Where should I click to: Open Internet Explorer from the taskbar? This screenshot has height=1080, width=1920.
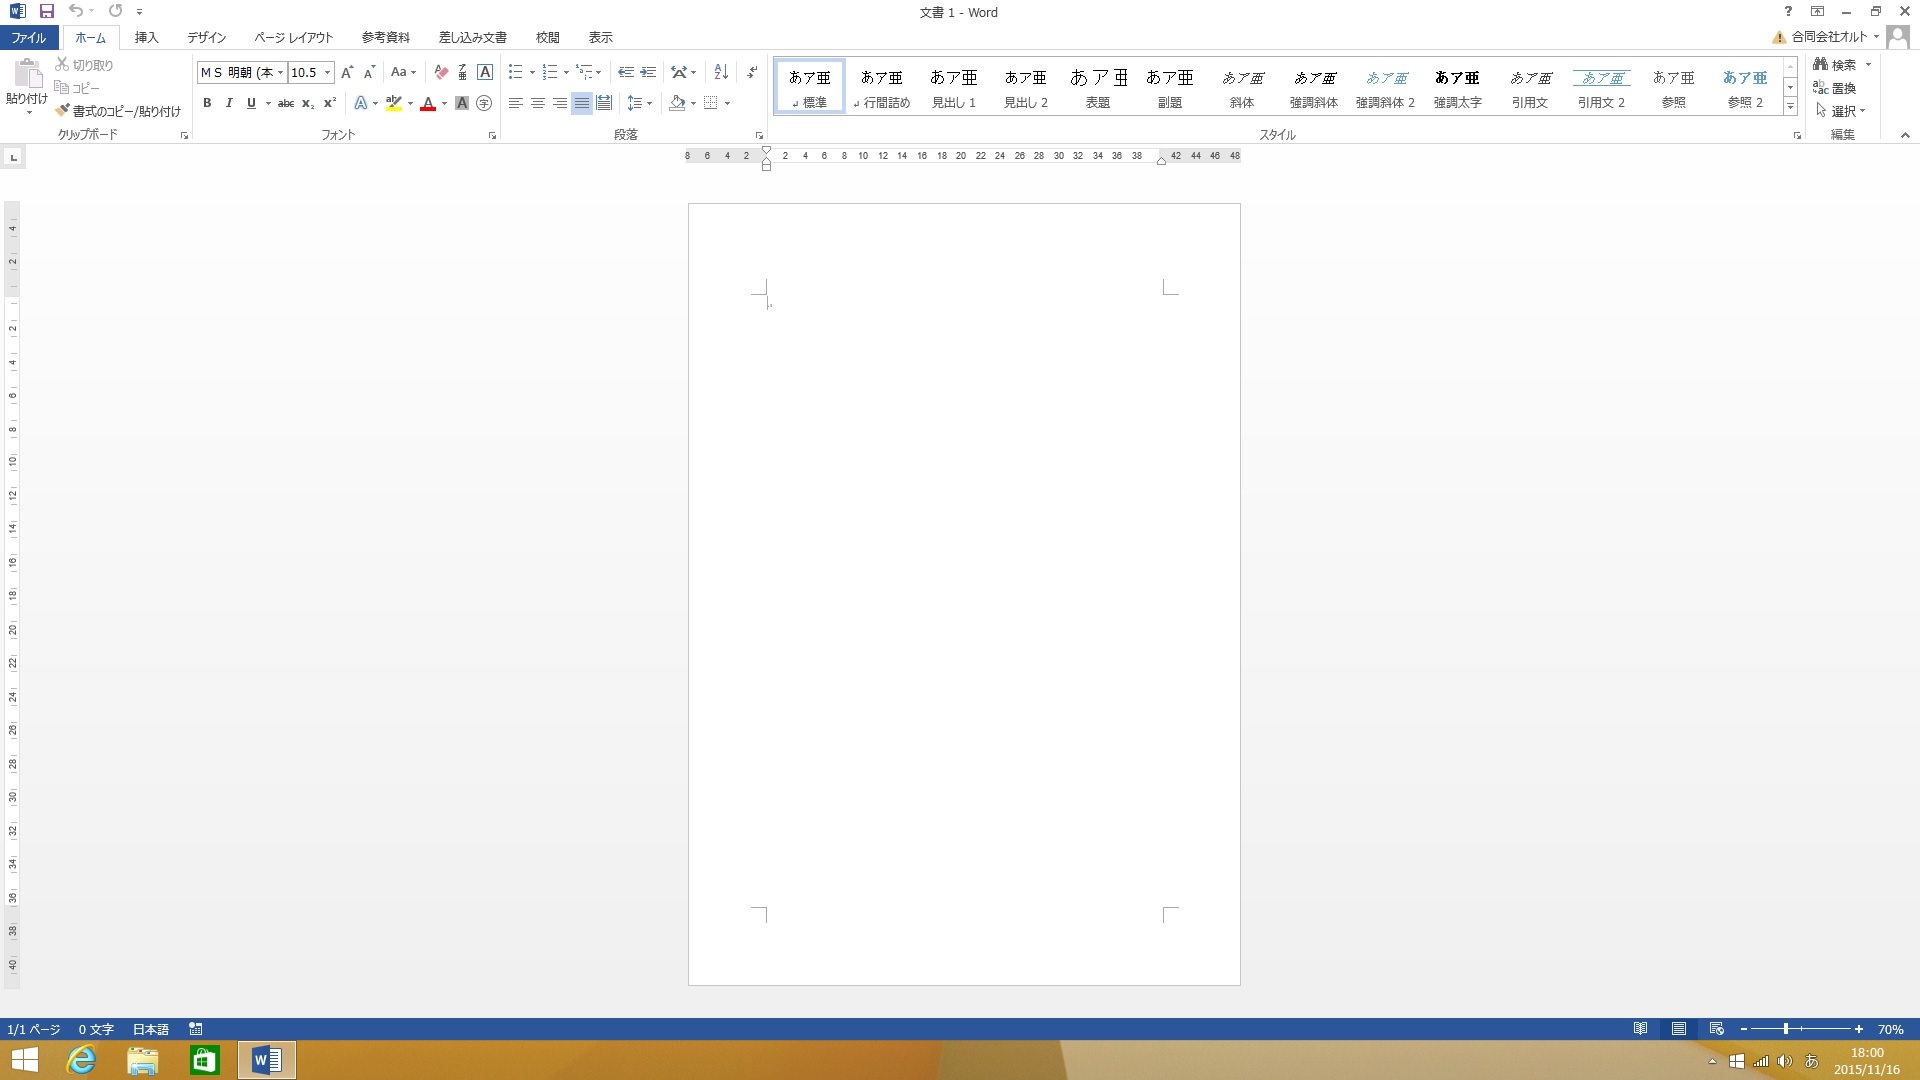click(x=81, y=1060)
